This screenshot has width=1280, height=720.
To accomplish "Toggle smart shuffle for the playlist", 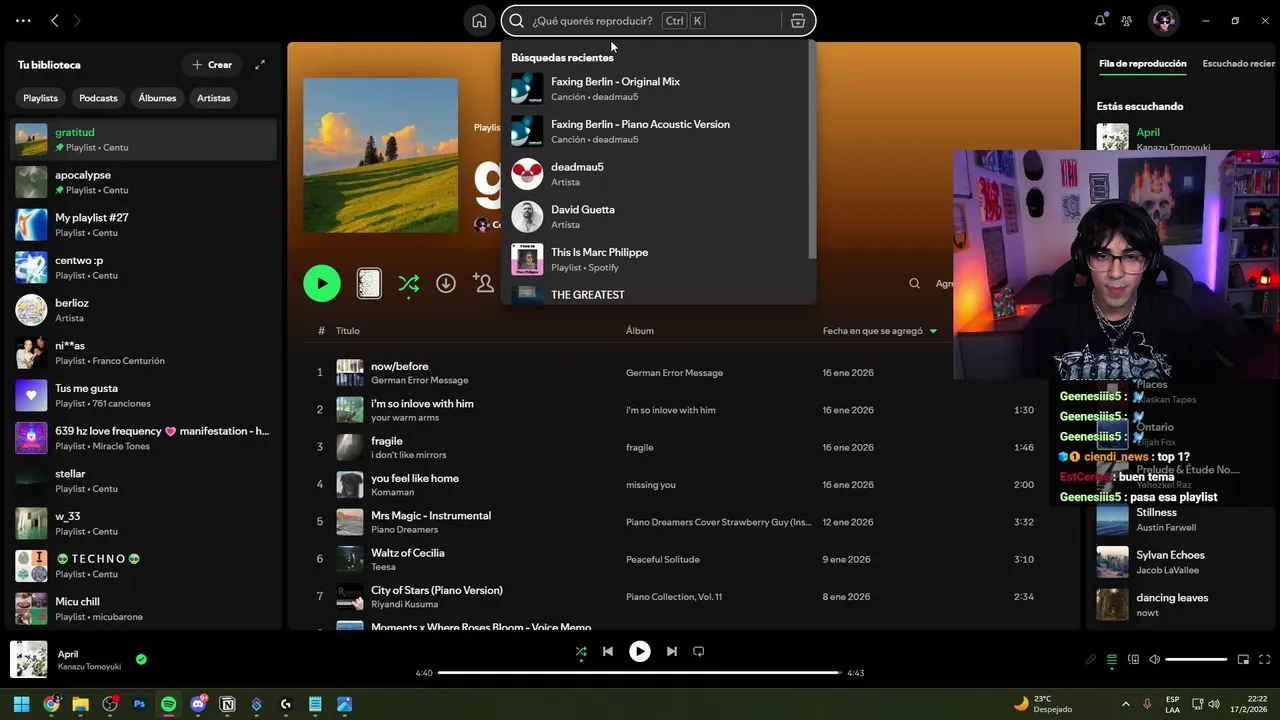I will [x=408, y=284].
